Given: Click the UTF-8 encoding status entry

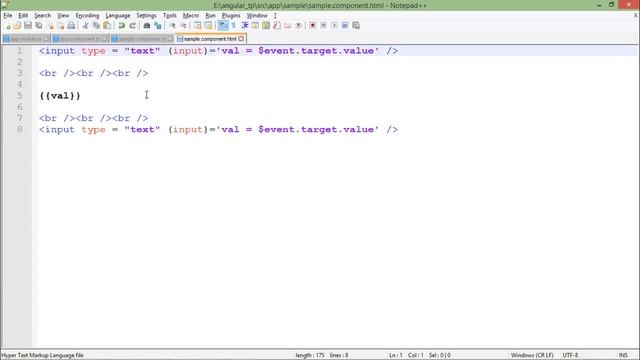Looking at the screenshot, I should click(570, 355).
